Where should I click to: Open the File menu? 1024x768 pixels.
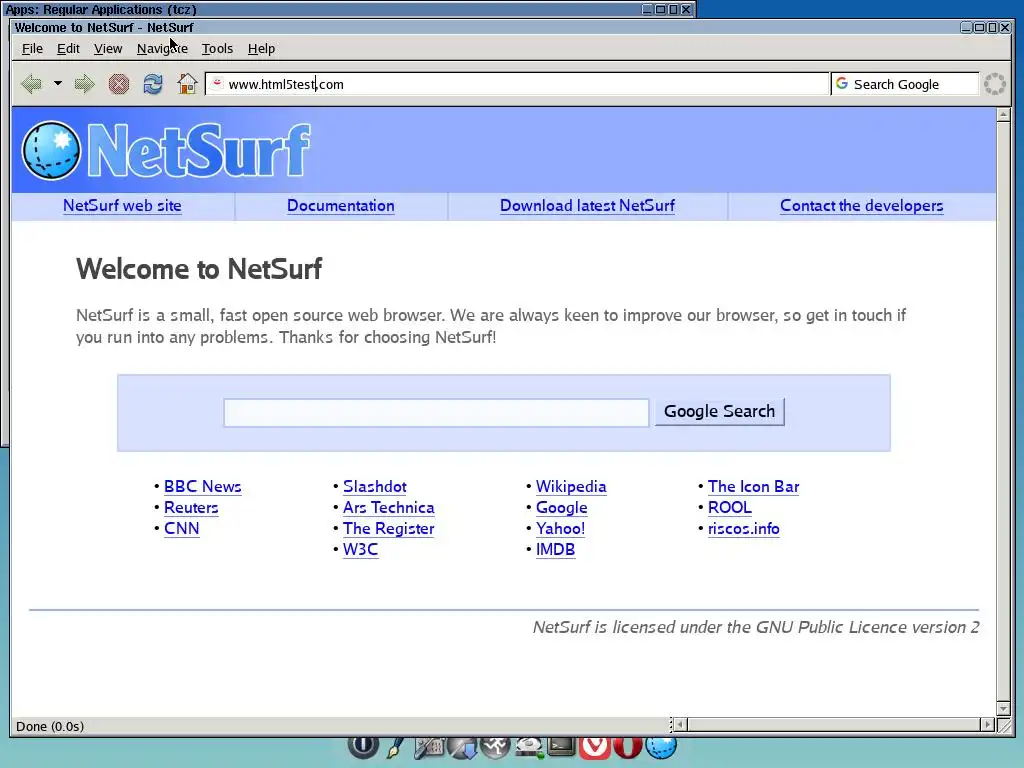[x=32, y=48]
